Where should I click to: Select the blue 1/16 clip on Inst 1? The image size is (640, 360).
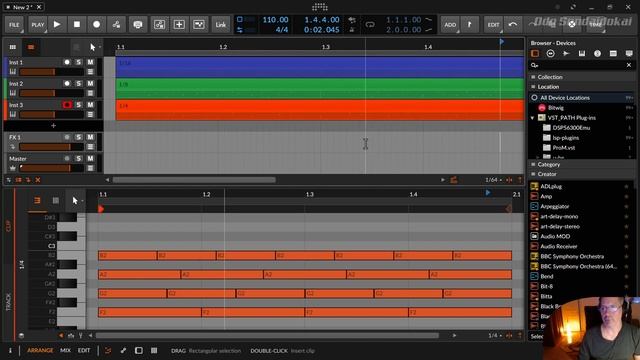pos(320,67)
